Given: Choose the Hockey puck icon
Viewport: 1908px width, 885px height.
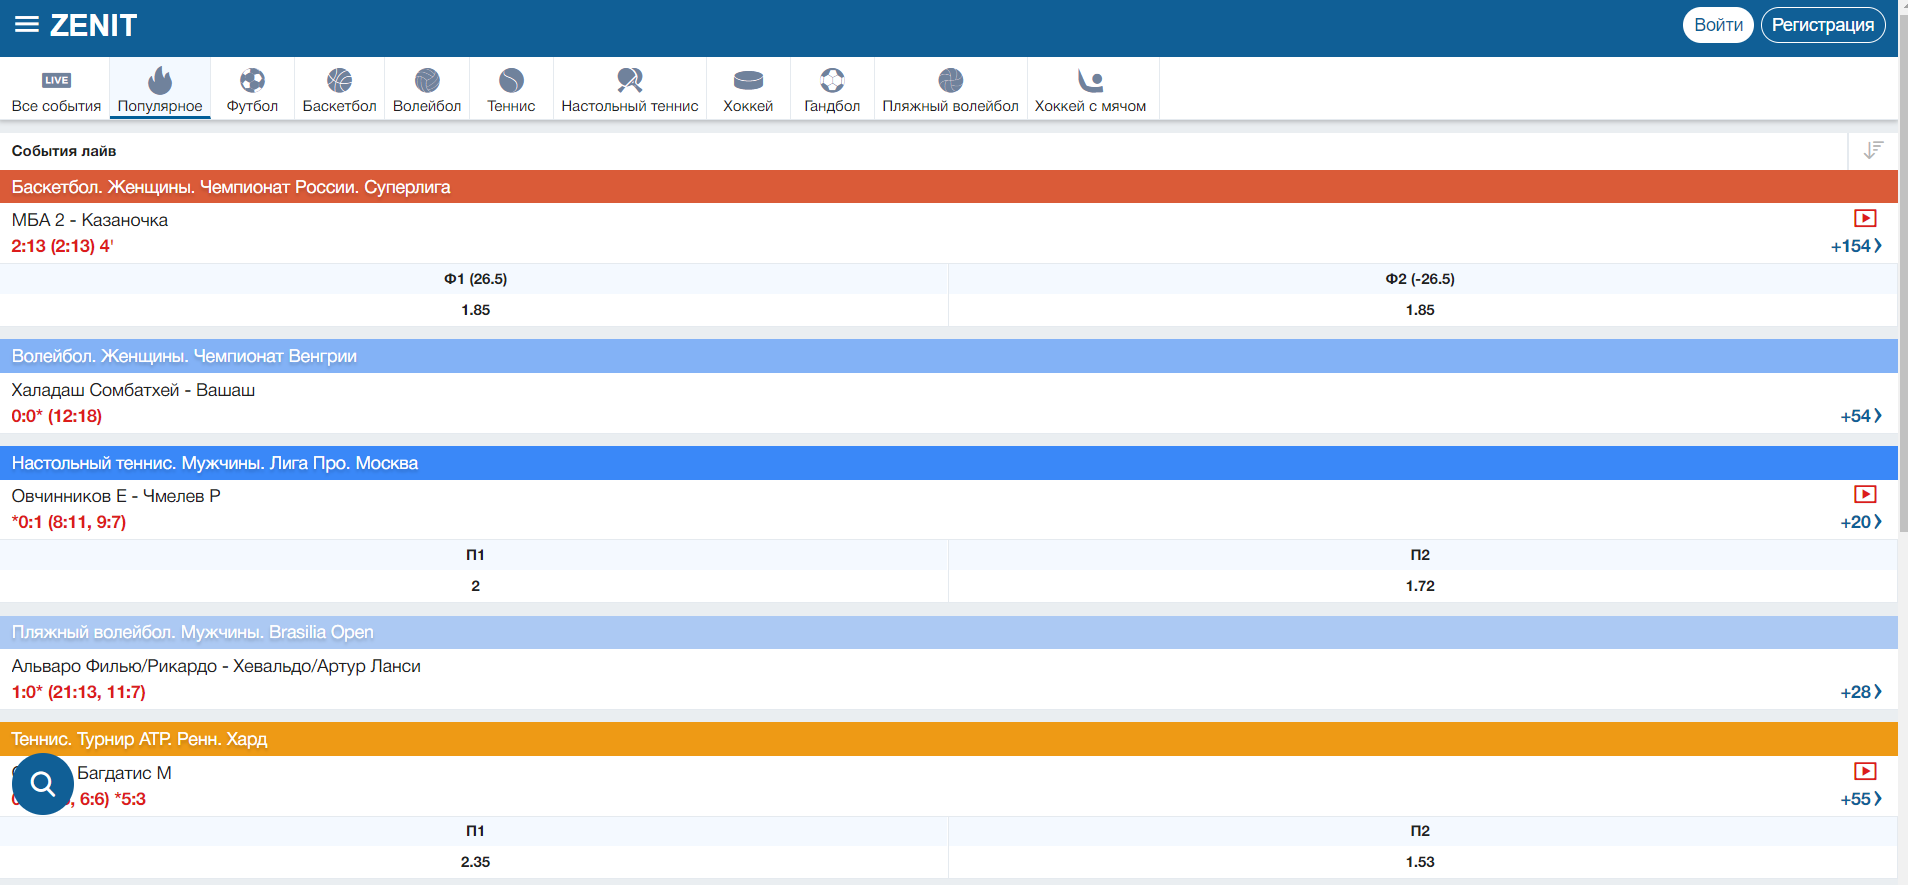Looking at the screenshot, I should (748, 81).
